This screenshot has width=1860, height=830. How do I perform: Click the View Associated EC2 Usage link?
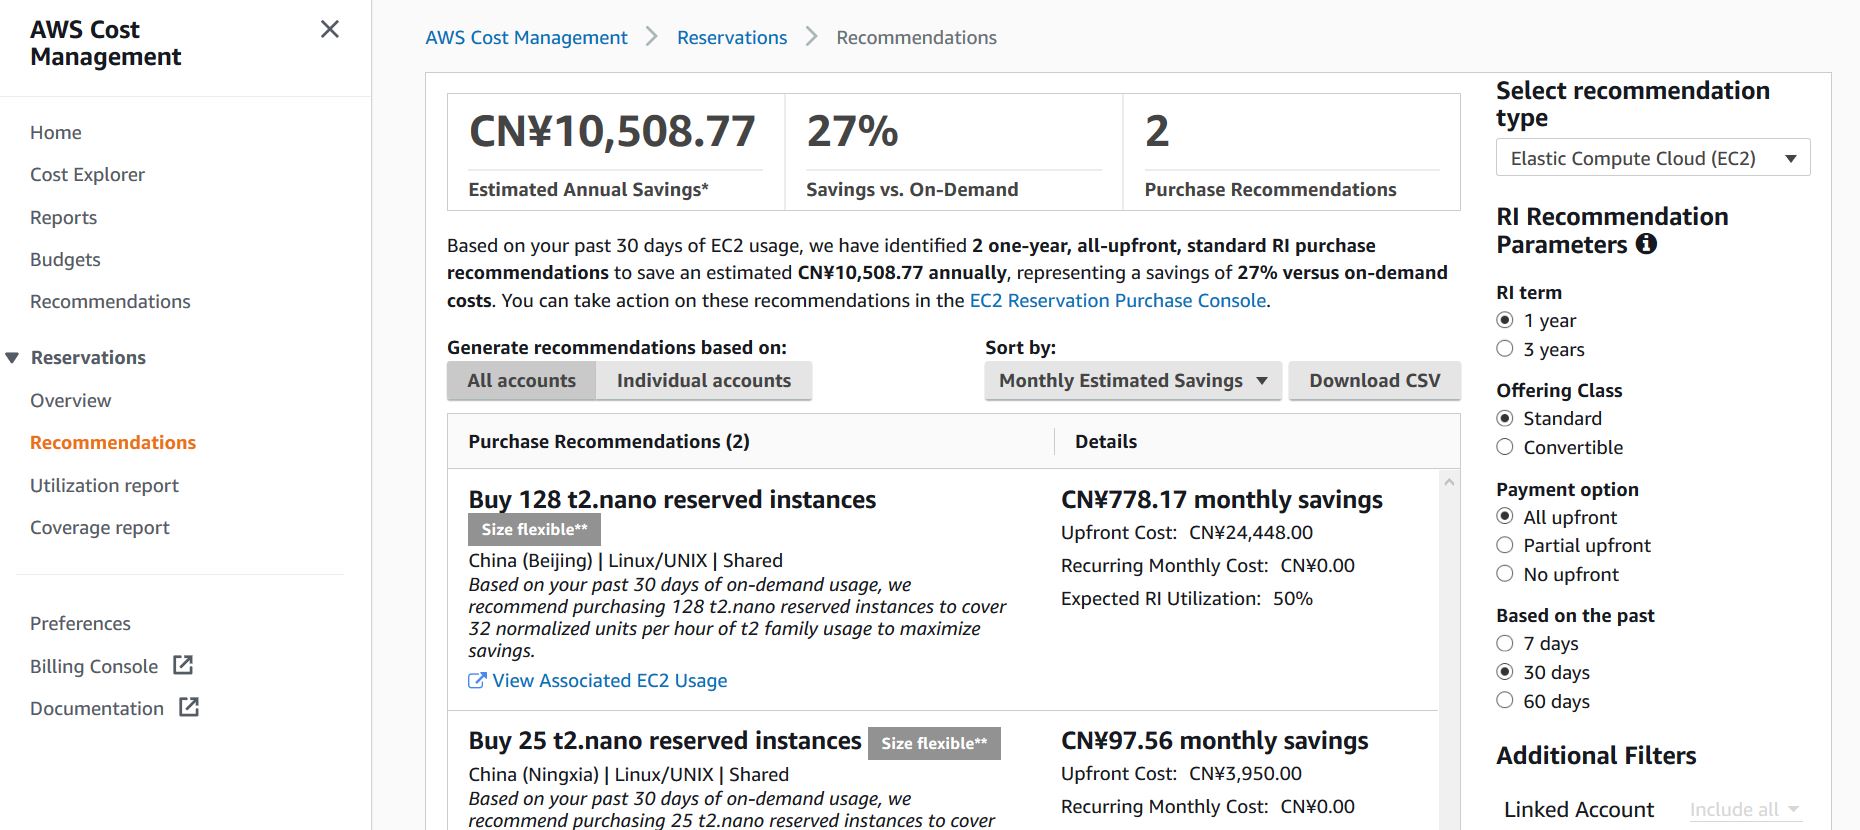tap(610, 680)
